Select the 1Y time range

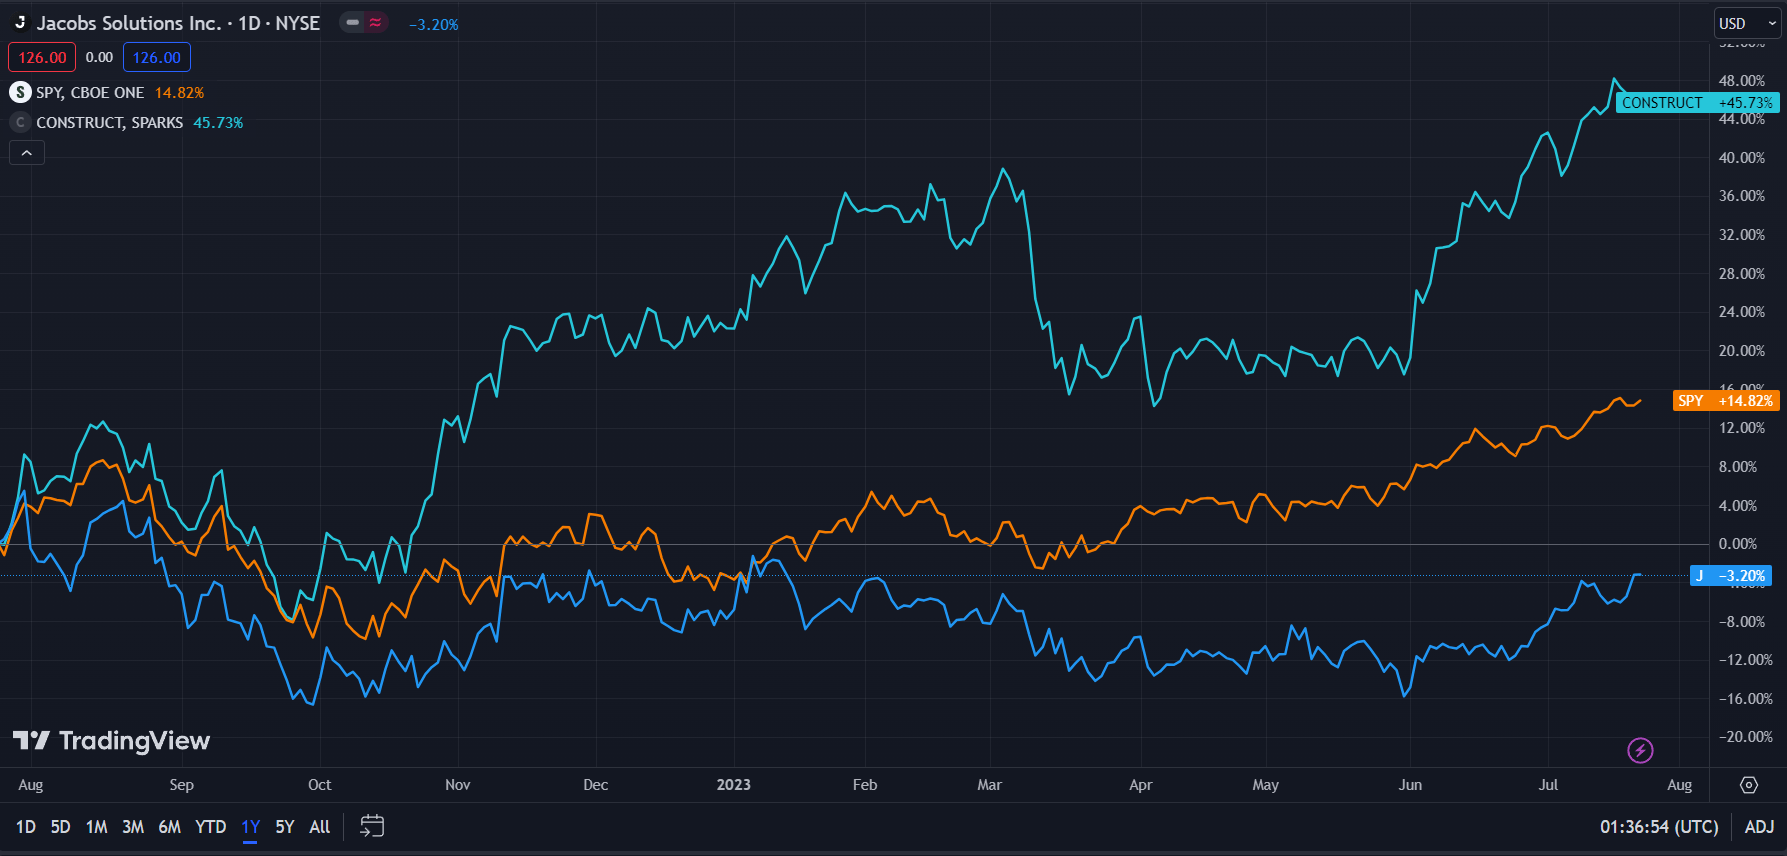(250, 827)
